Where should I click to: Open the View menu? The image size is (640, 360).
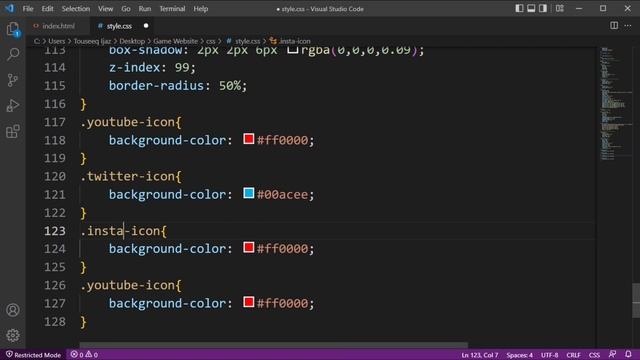105,9
